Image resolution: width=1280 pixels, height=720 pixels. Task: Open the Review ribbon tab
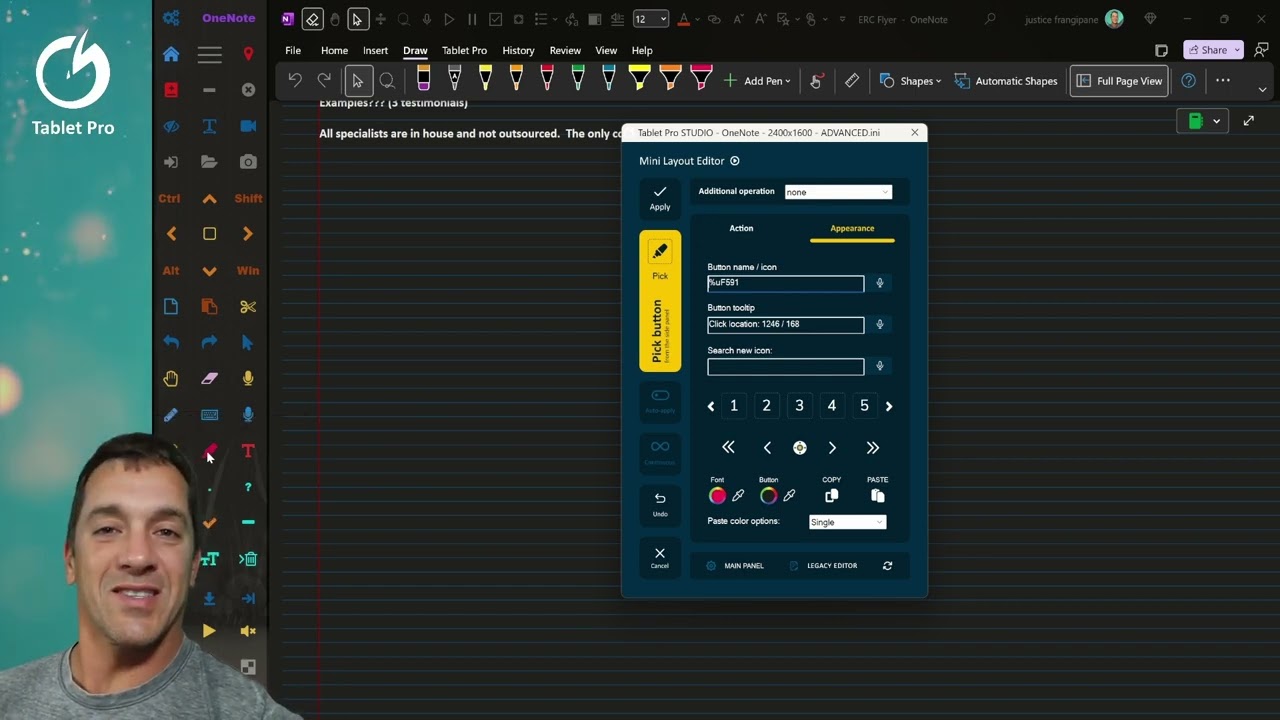tap(565, 50)
